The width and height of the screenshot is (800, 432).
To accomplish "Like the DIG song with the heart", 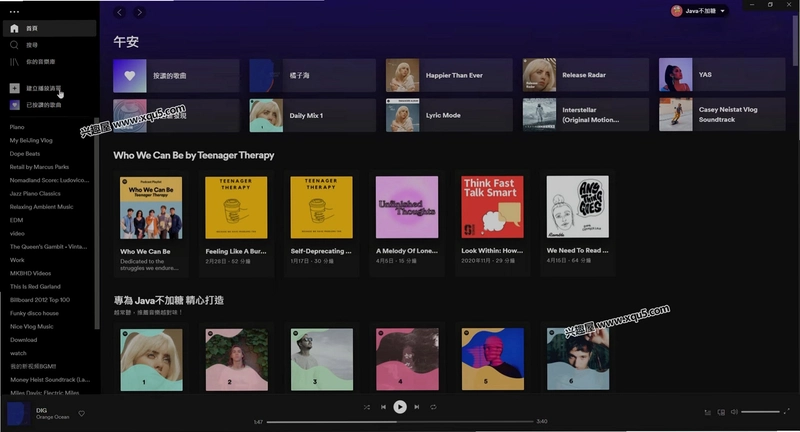I will (82, 414).
